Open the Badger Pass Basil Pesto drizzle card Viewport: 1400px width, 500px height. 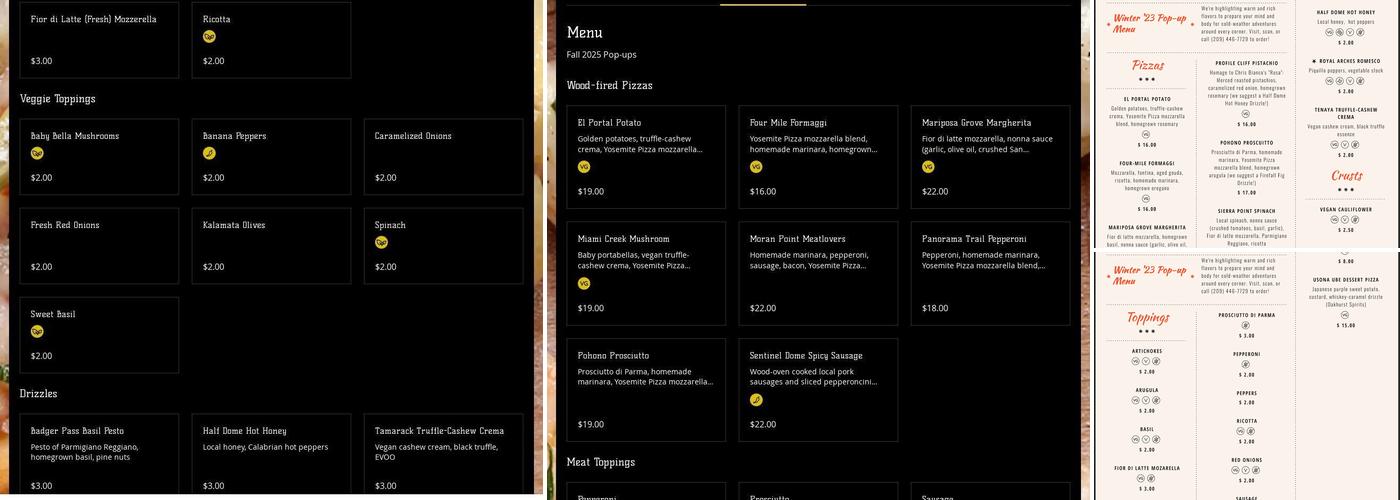[100, 456]
